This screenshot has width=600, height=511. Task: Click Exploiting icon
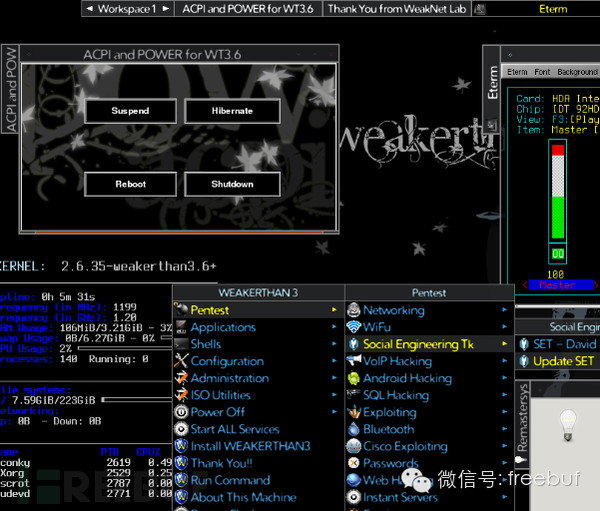pos(354,412)
